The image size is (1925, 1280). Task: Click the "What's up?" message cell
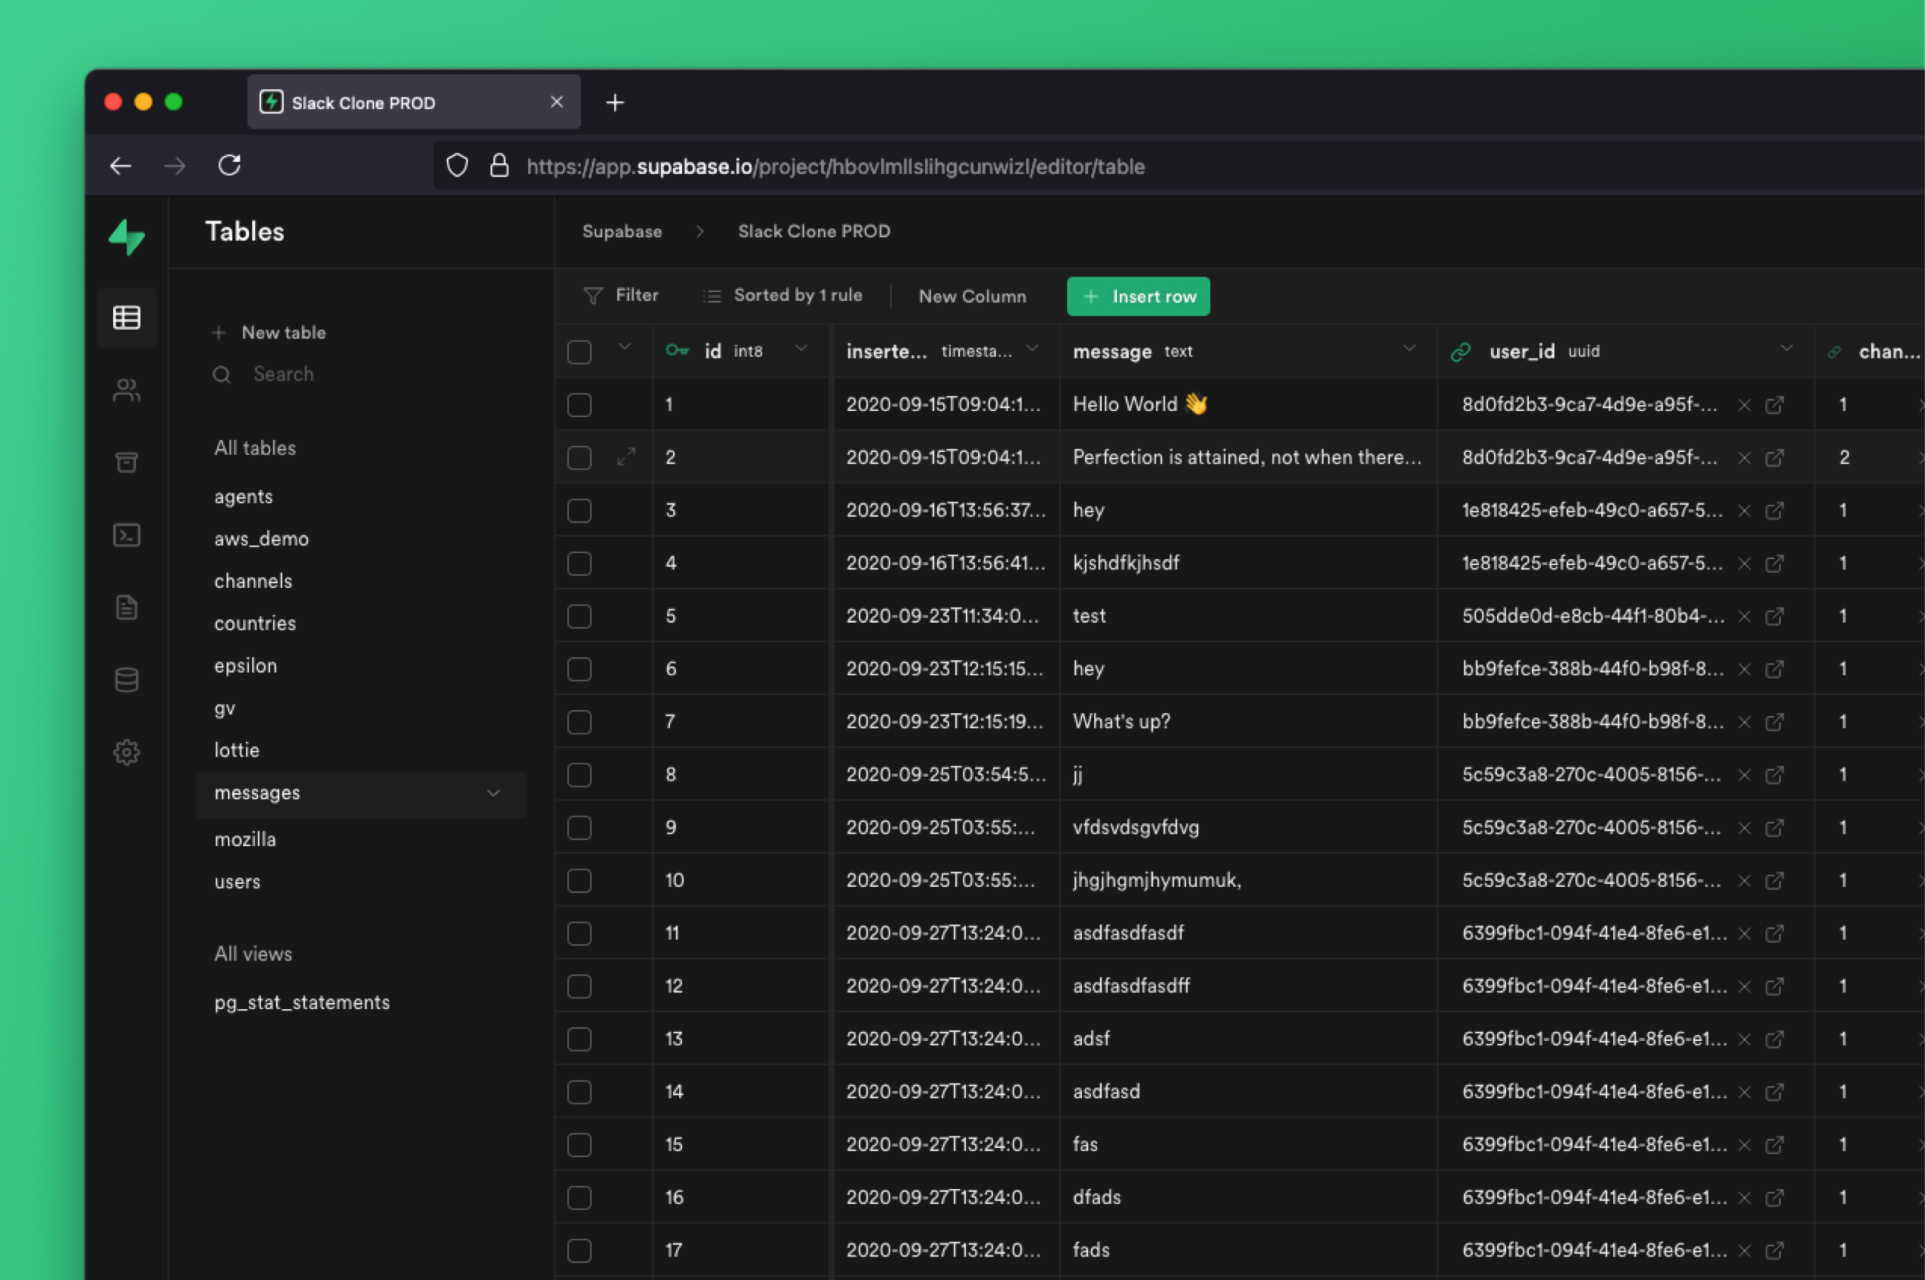[x=1248, y=721]
